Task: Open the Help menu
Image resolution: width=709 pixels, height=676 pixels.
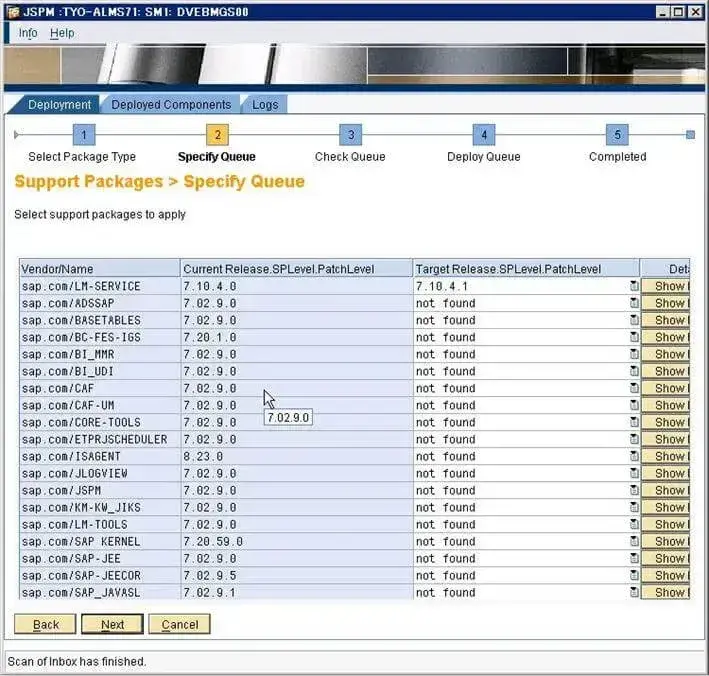Action: (x=62, y=33)
